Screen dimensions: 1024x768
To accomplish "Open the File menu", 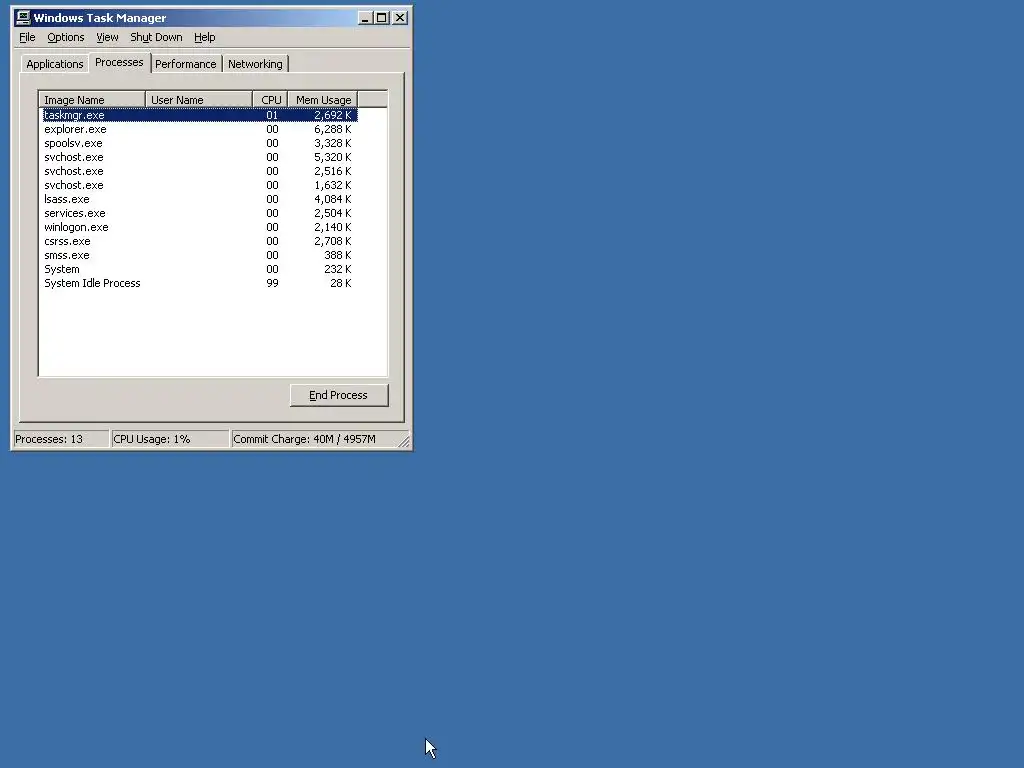I will (x=27, y=37).
